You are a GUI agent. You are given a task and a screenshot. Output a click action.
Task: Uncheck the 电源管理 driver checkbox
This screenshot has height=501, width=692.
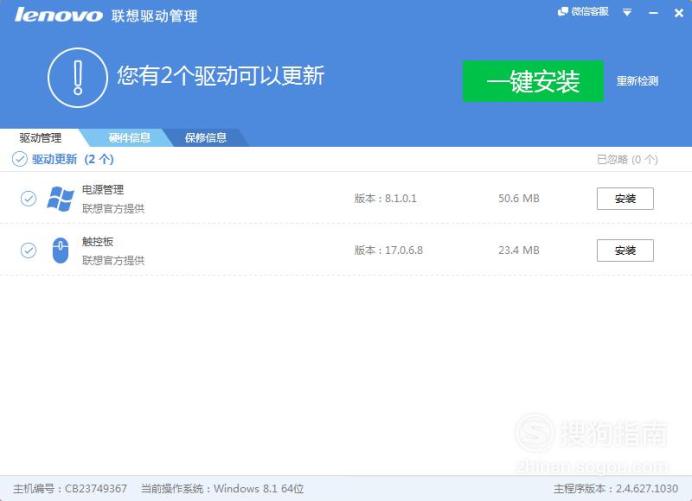[29, 199]
